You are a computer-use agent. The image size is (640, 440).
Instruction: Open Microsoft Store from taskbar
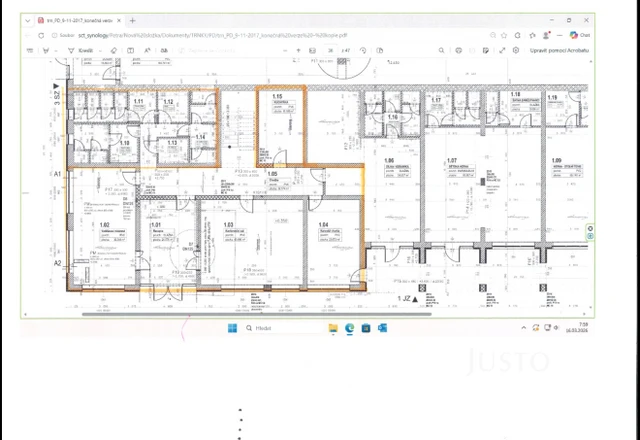tap(366, 328)
